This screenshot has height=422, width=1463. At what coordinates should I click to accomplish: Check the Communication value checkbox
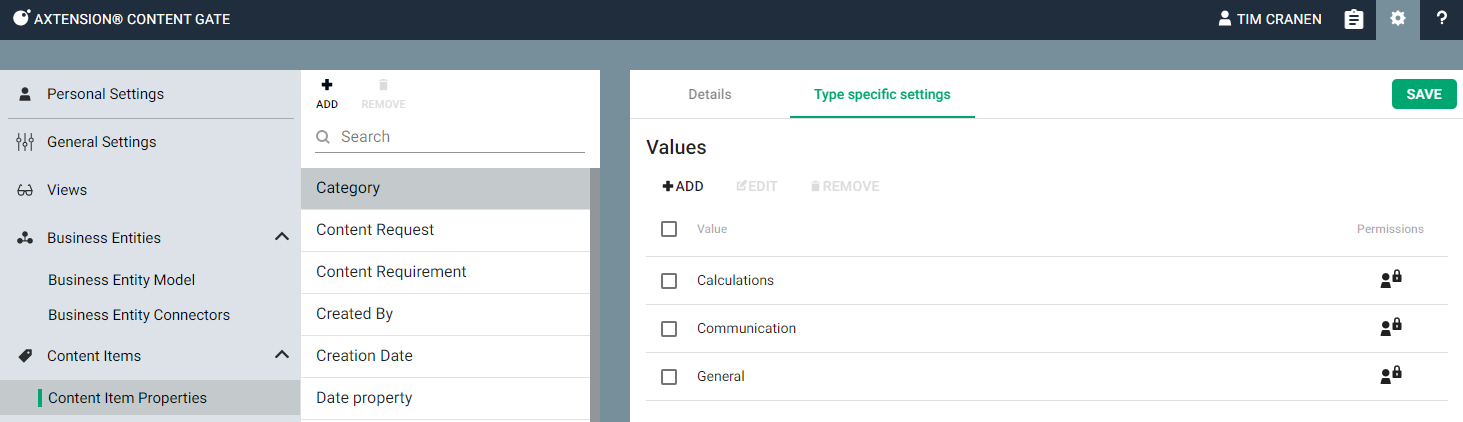coord(669,329)
